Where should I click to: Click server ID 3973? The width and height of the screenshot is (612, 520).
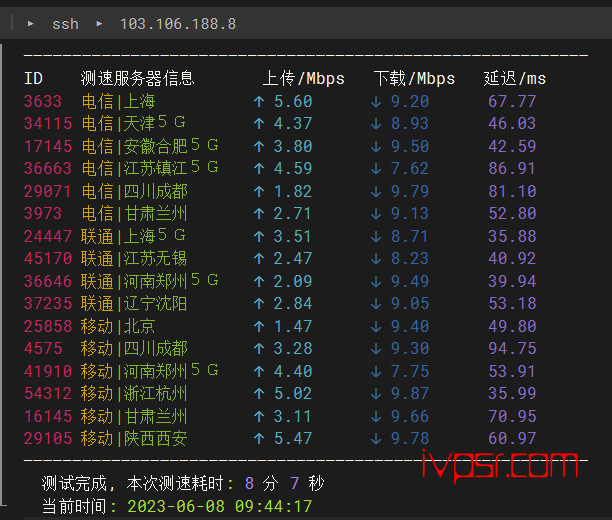pos(43,213)
